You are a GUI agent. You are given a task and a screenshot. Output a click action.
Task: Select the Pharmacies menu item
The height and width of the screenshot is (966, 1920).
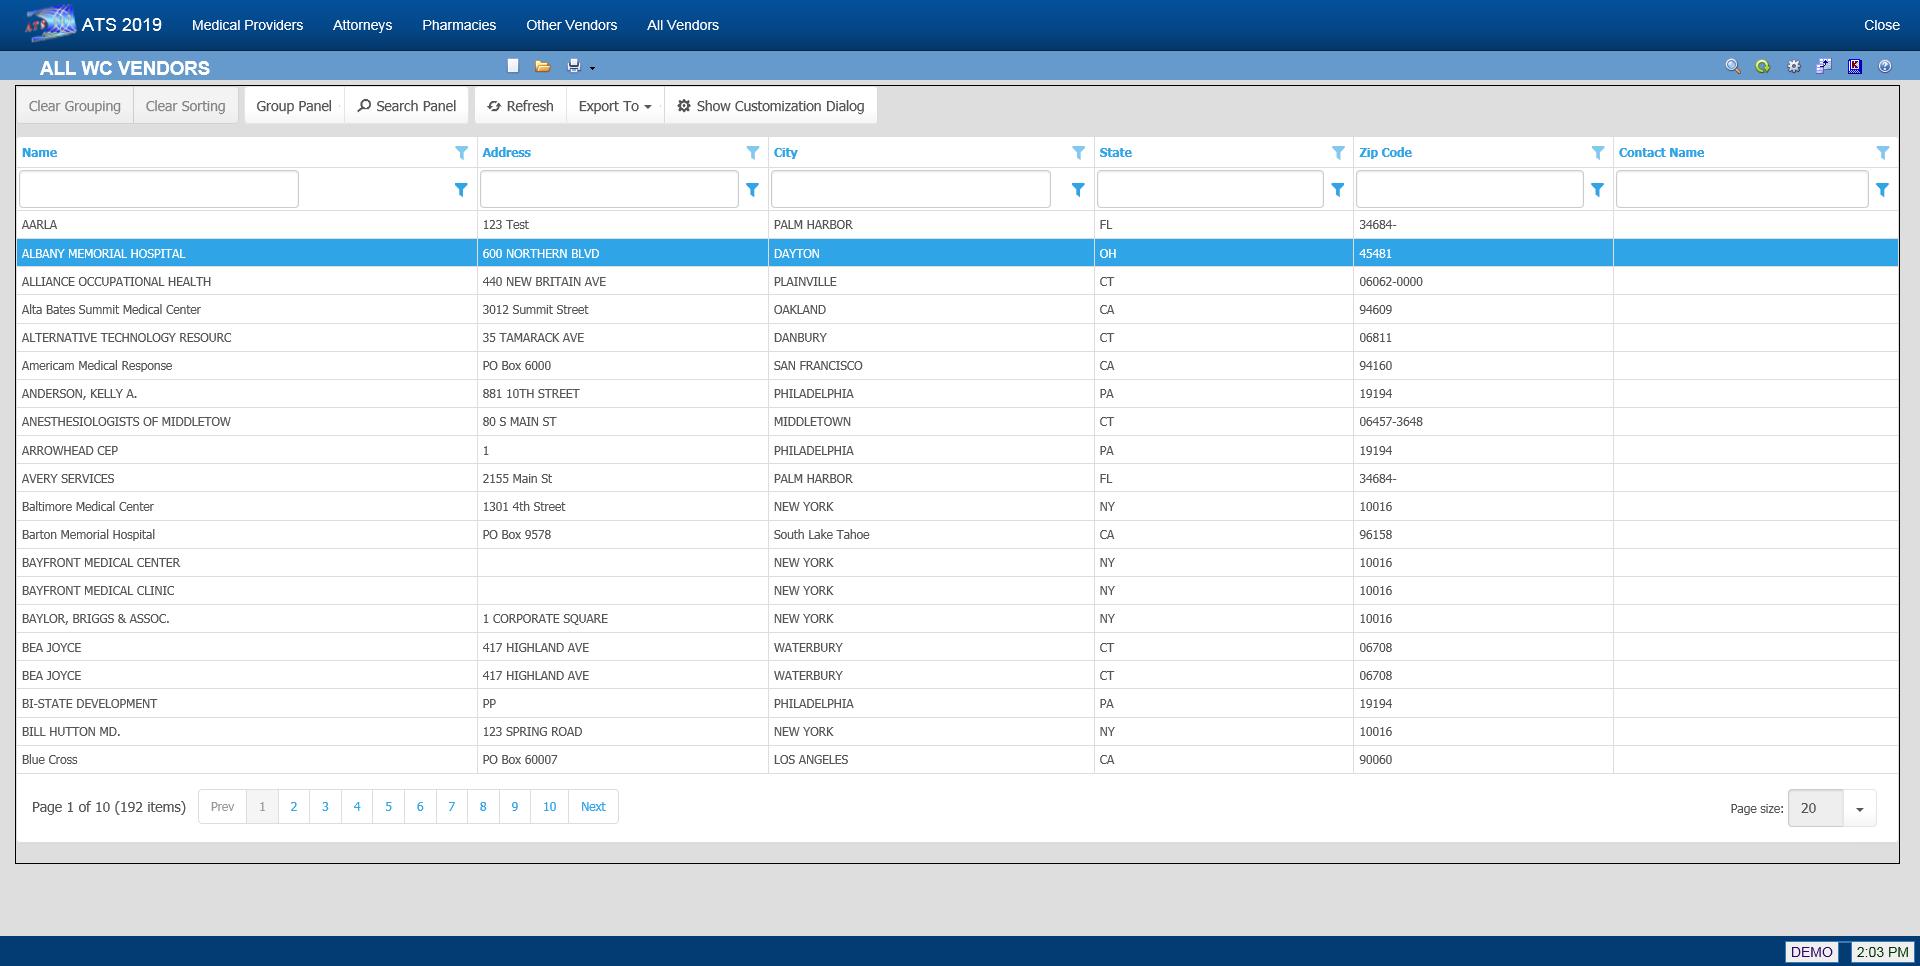pos(458,25)
